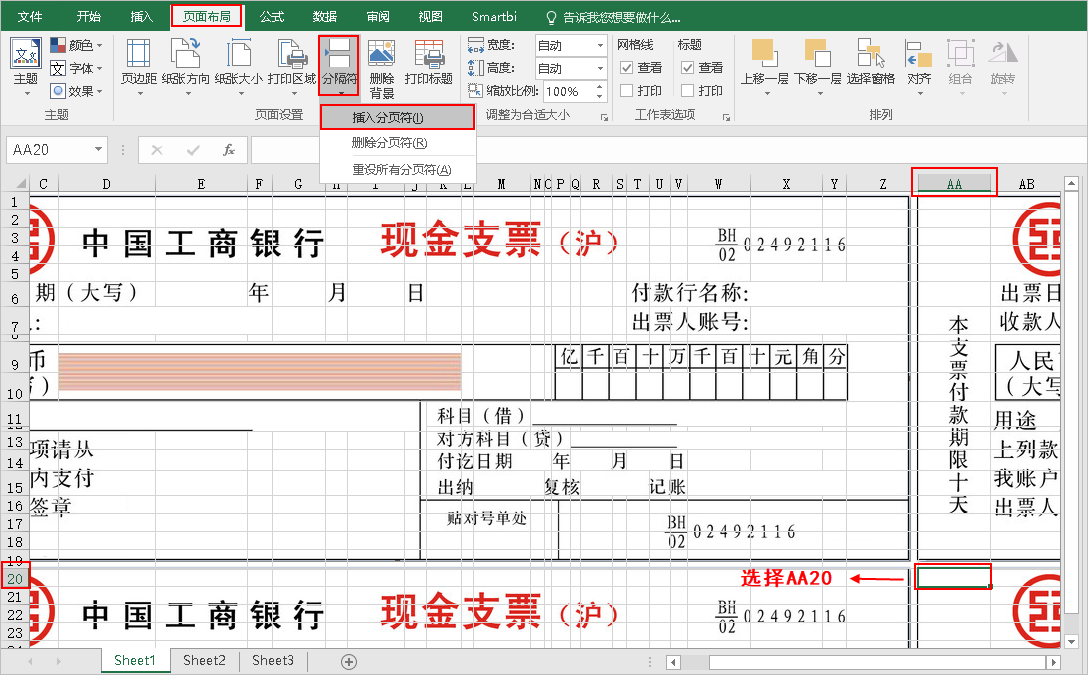Open the 纸张方向 orientation menu
1088x675 pixels.
185,66
